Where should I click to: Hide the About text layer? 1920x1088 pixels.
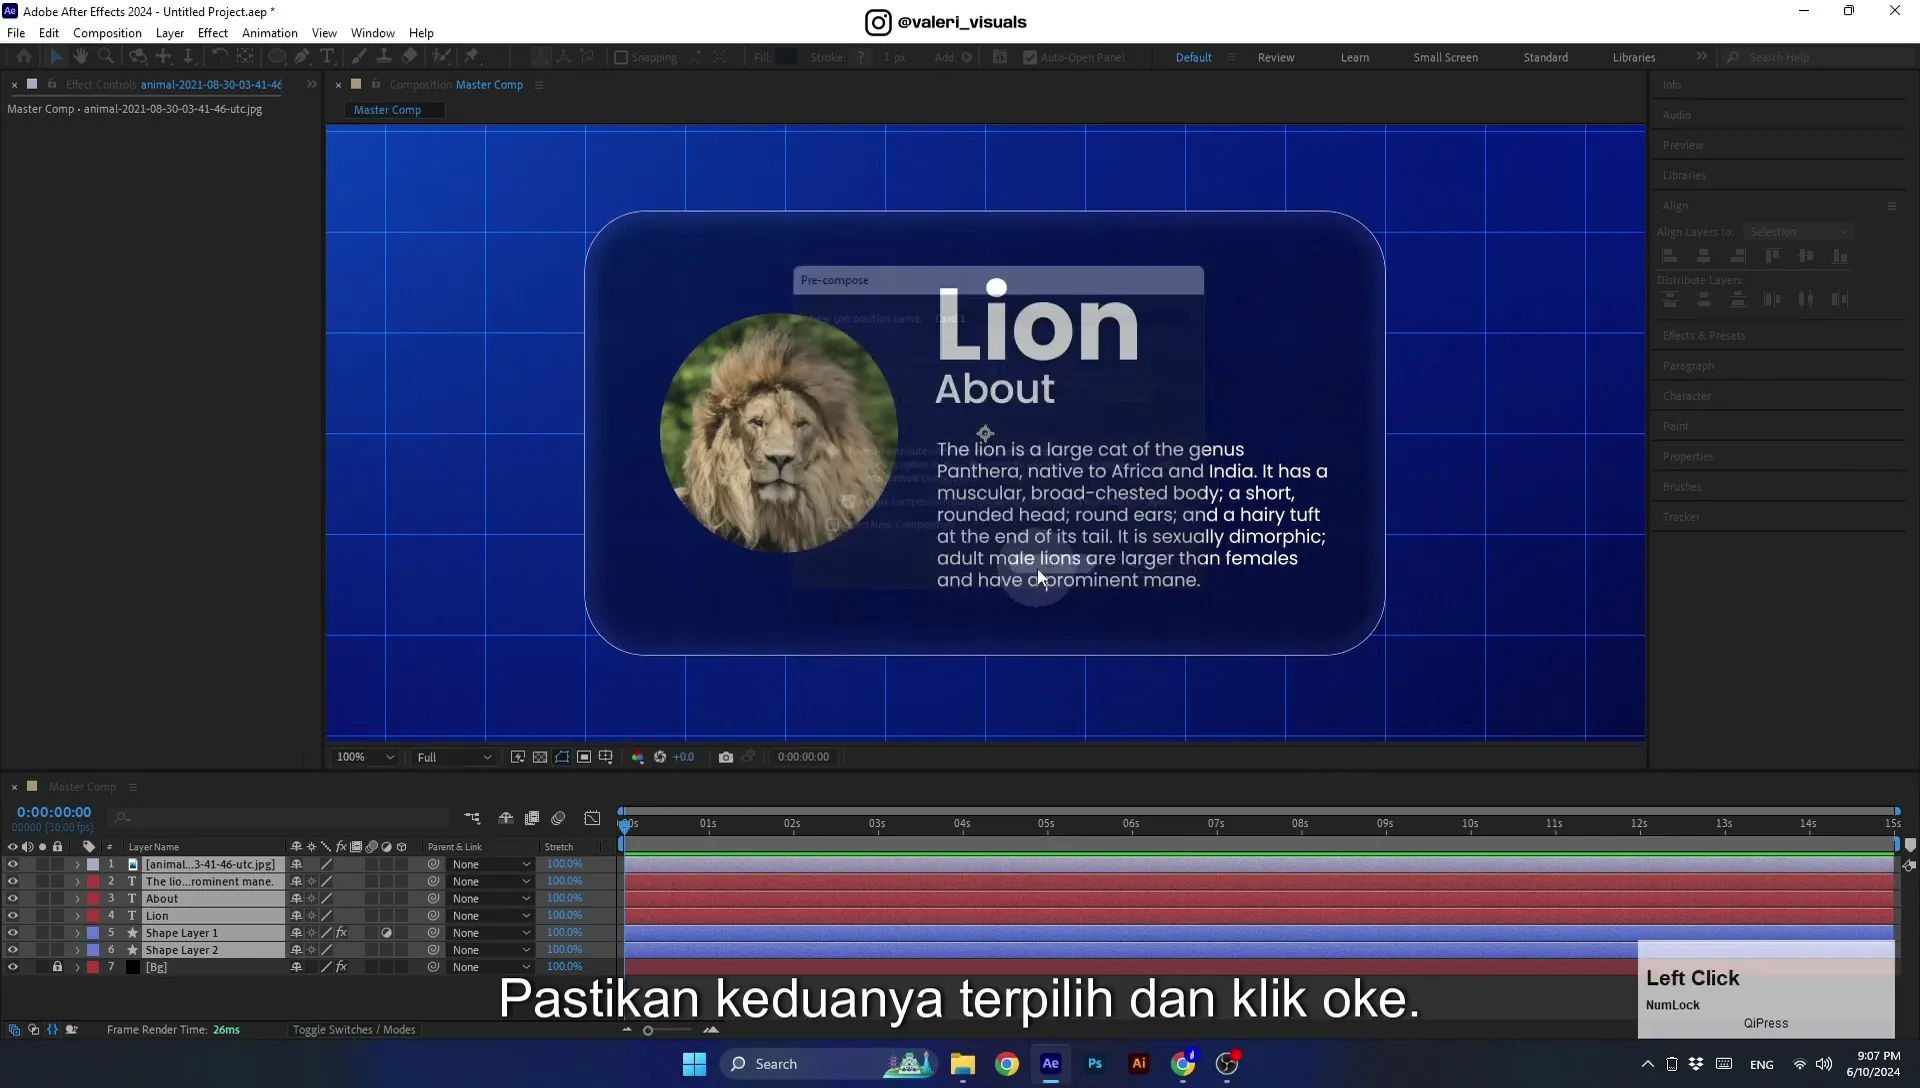(x=13, y=899)
